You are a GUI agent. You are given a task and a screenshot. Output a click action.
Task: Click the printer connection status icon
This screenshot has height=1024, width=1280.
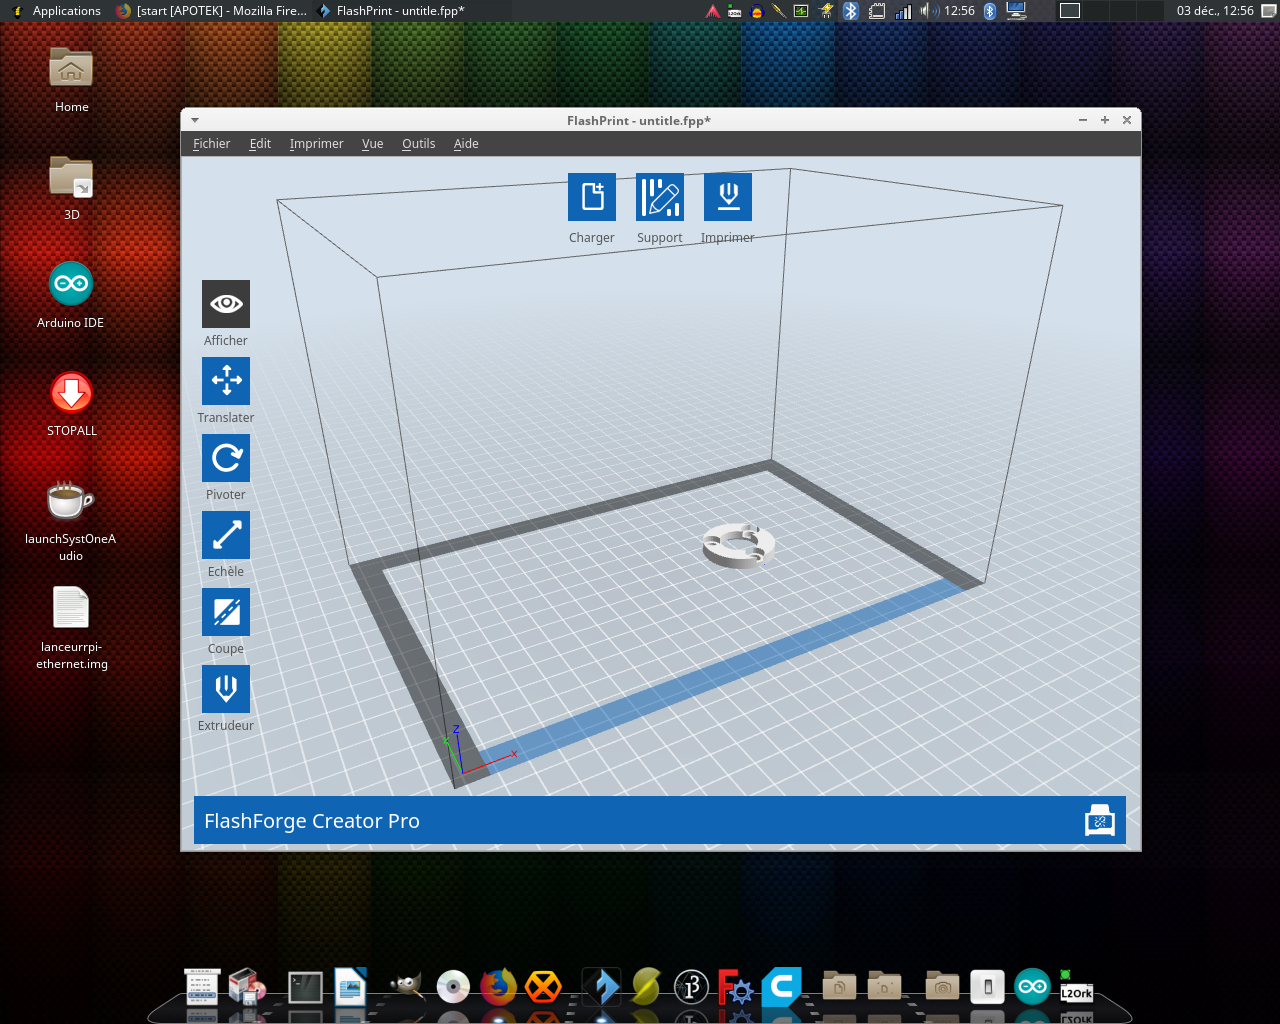click(1099, 820)
